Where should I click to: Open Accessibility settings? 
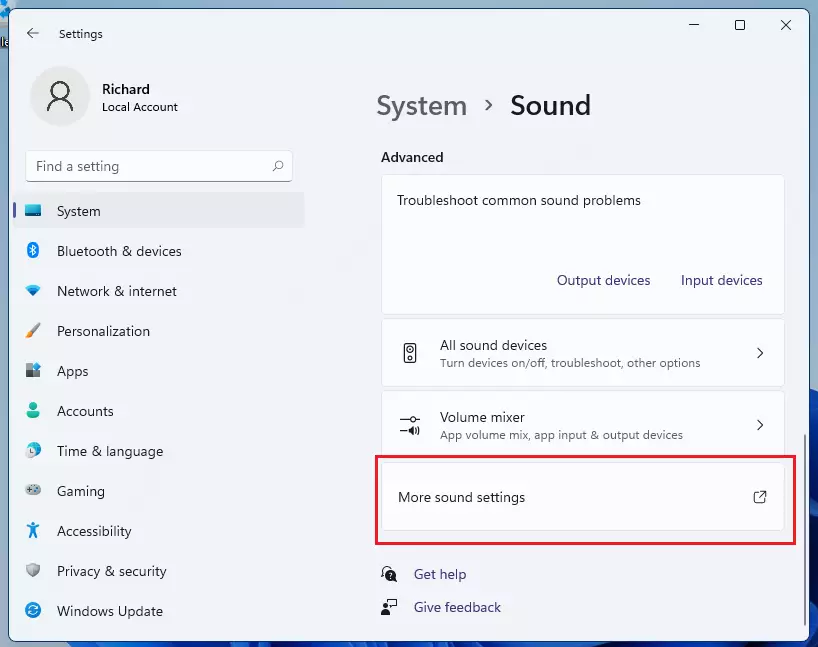click(x=159, y=531)
